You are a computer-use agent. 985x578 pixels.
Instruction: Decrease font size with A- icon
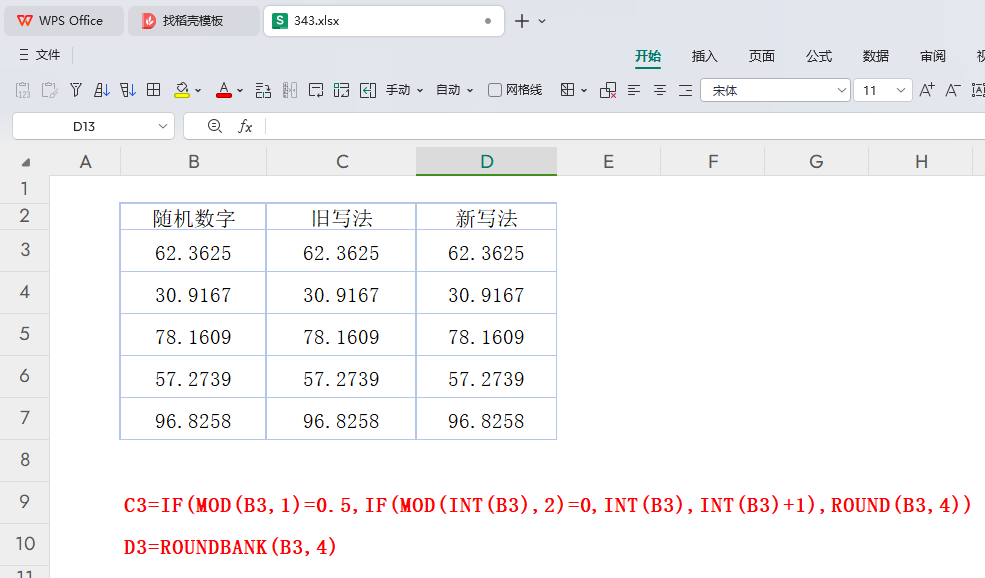[953, 90]
